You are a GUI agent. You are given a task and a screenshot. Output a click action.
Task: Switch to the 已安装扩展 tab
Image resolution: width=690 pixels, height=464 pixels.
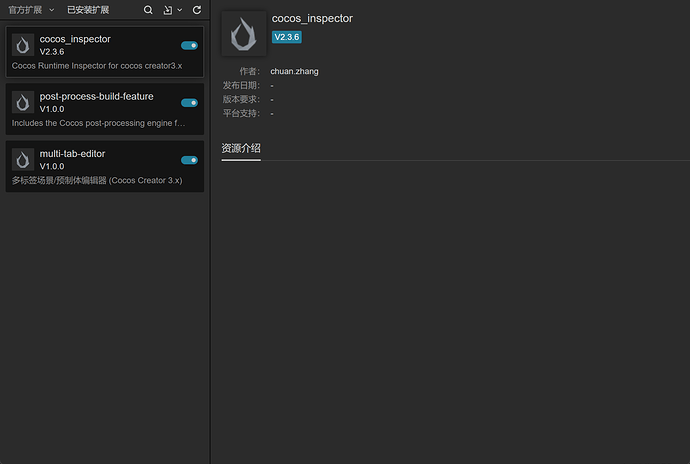coord(88,10)
